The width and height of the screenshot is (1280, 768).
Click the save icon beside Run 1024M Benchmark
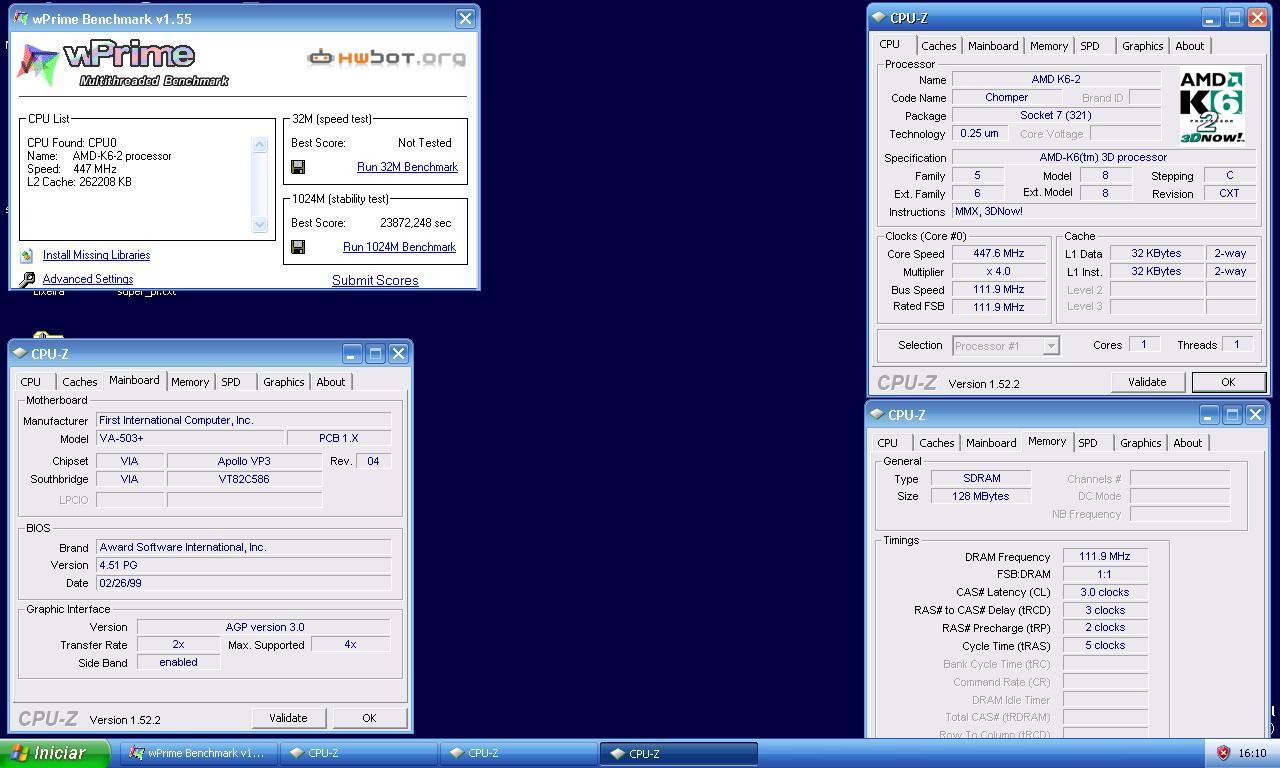pyautogui.click(x=298, y=247)
